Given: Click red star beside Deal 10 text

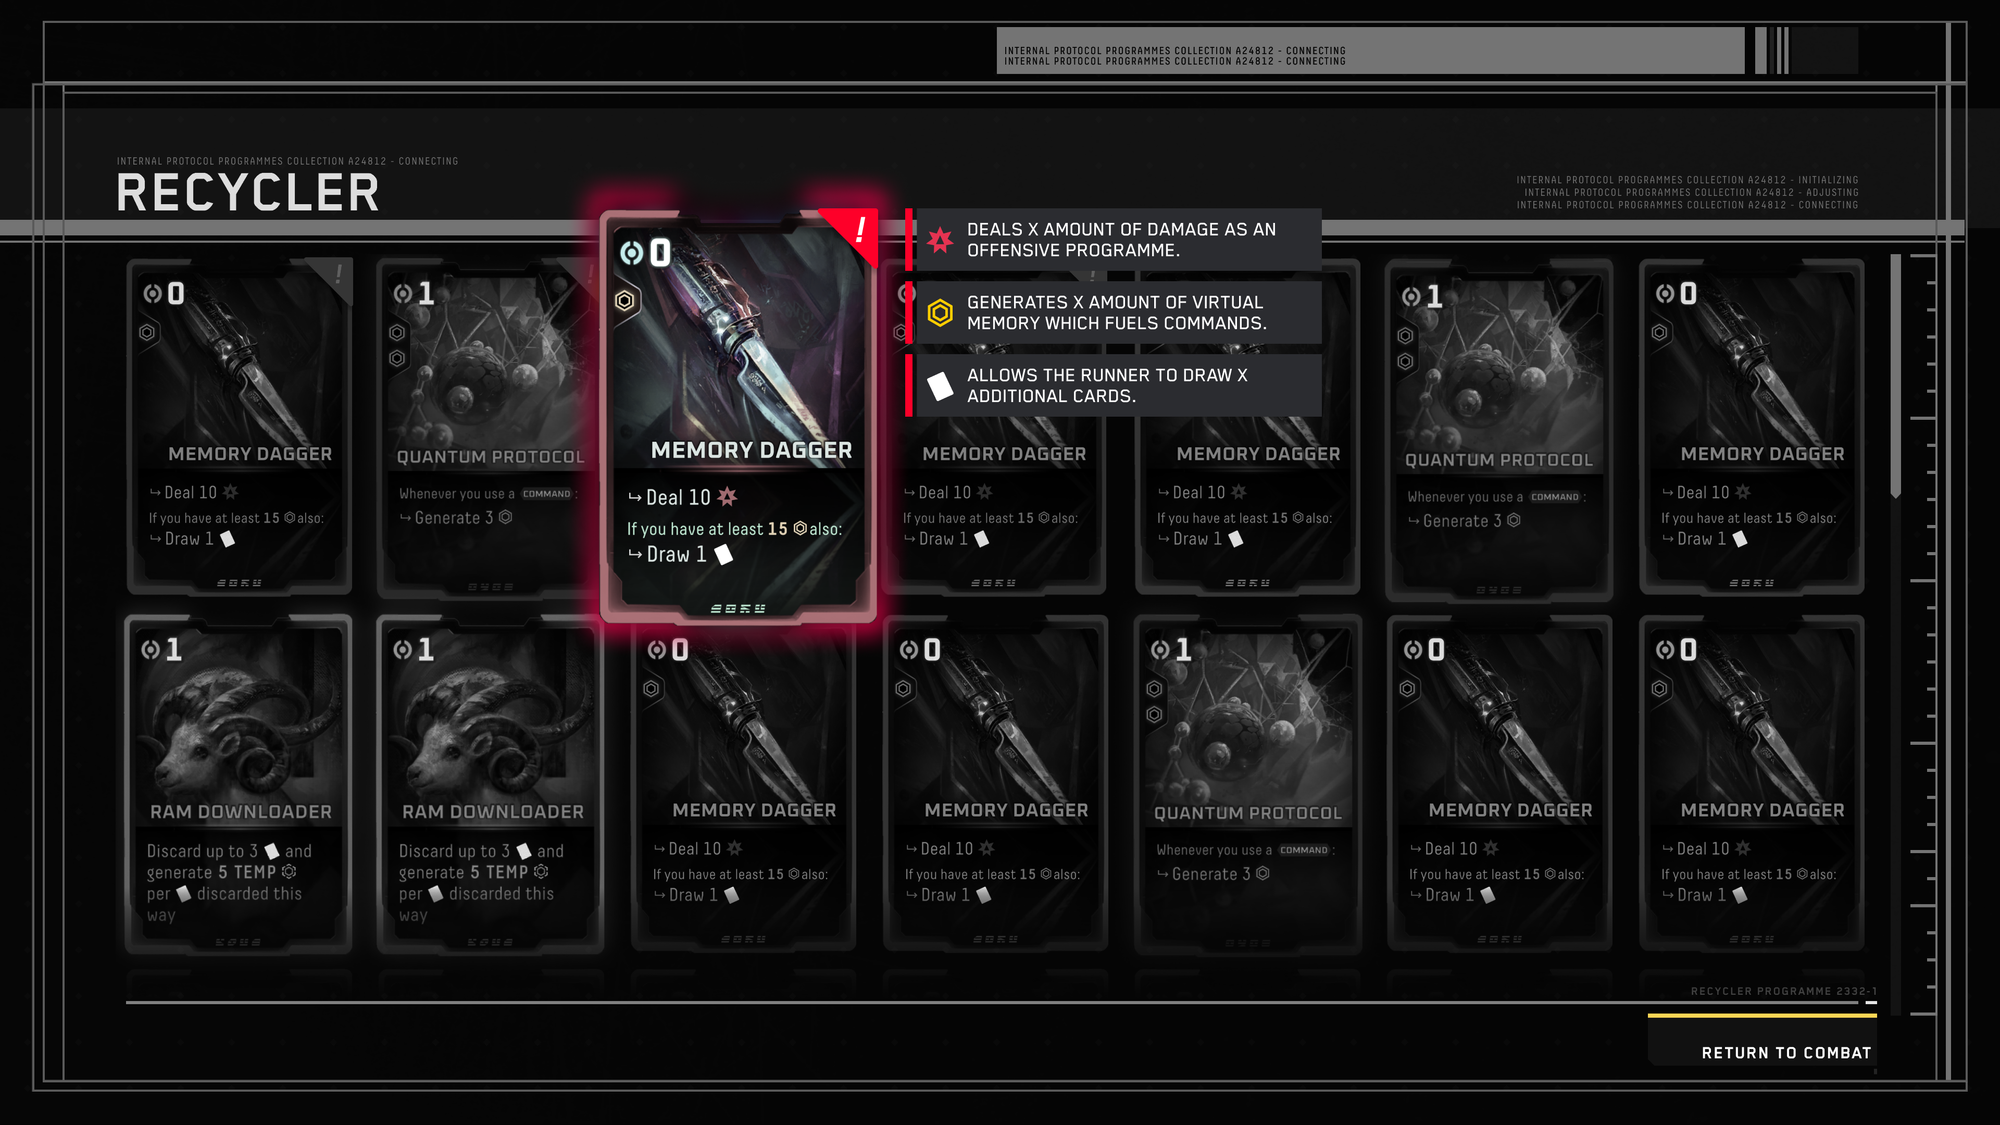Looking at the screenshot, I should (727, 497).
